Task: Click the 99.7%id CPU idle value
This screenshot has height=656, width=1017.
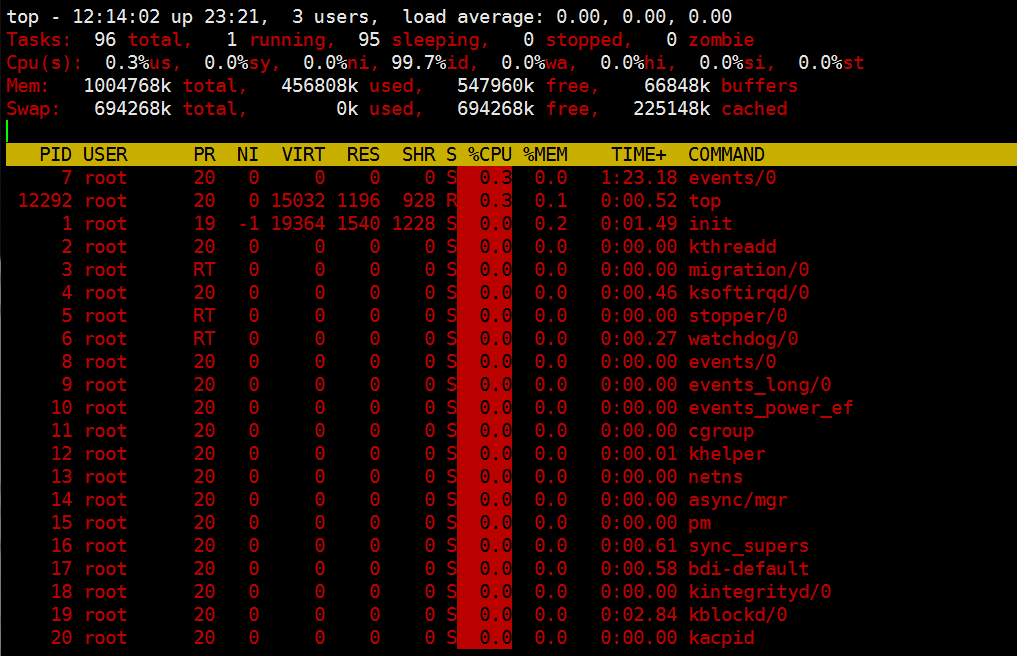Action: pos(435,63)
